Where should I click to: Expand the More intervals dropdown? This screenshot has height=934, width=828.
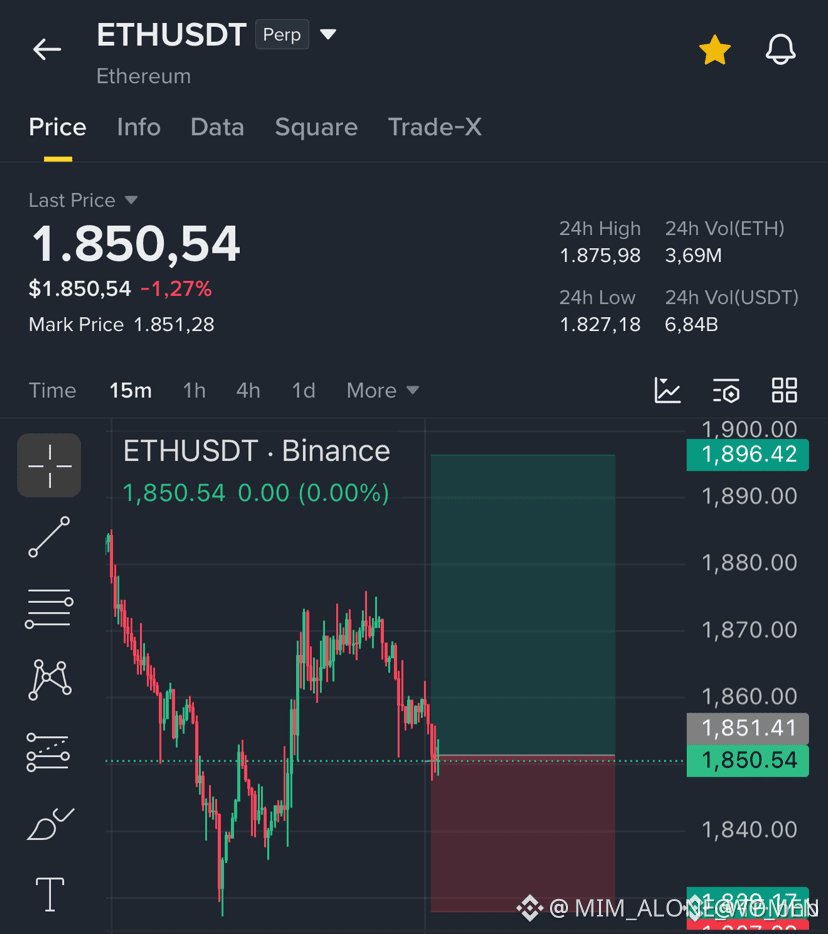tap(383, 391)
